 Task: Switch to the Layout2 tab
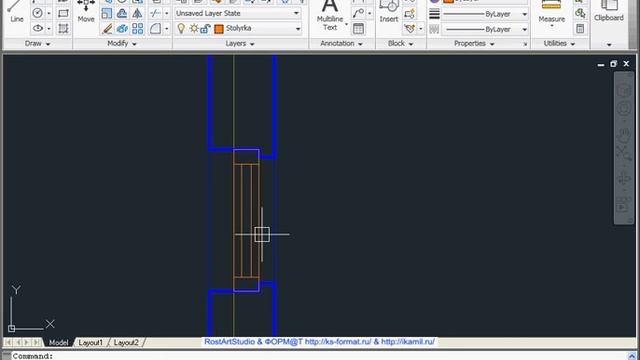click(126, 342)
